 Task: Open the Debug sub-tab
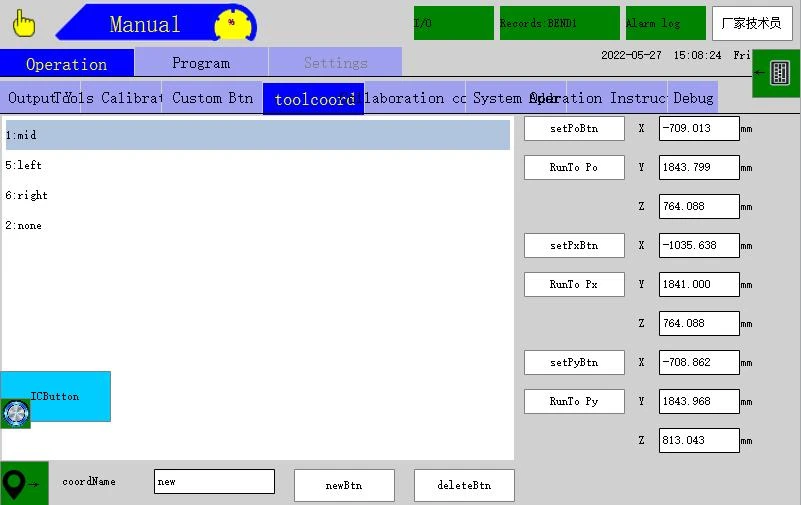point(693,97)
